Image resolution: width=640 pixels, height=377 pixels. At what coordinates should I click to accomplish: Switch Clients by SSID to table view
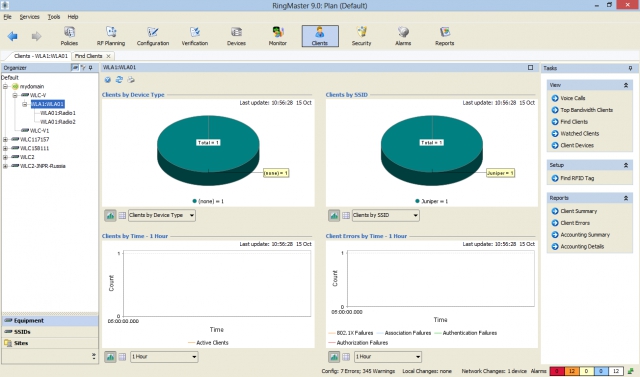click(346, 215)
